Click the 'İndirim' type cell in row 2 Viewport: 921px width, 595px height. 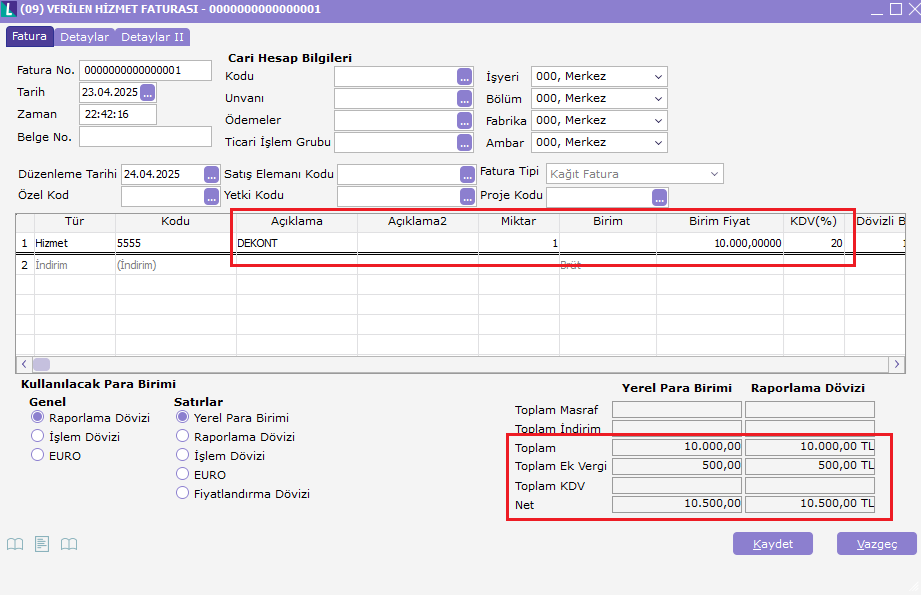pyautogui.click(x=75, y=265)
